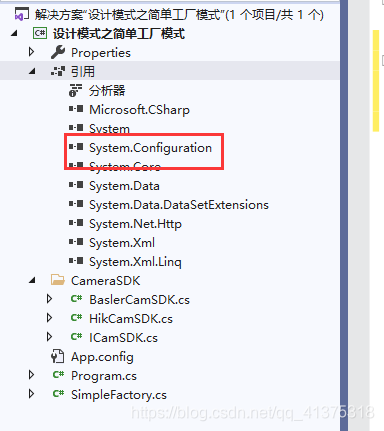This screenshot has height=431, width=384.
Task: Collapse the 设计模式之简单工厂模式 project node
Action: [x=14, y=33]
